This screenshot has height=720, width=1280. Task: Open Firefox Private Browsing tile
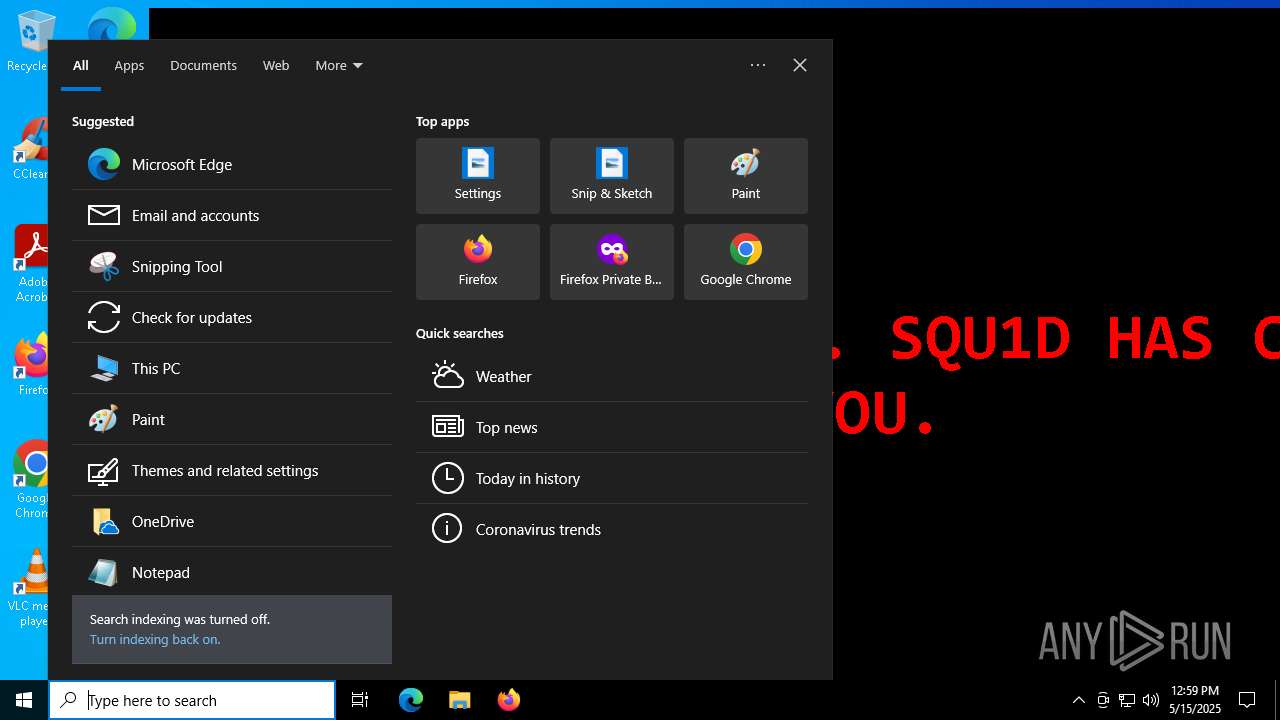[612, 262]
